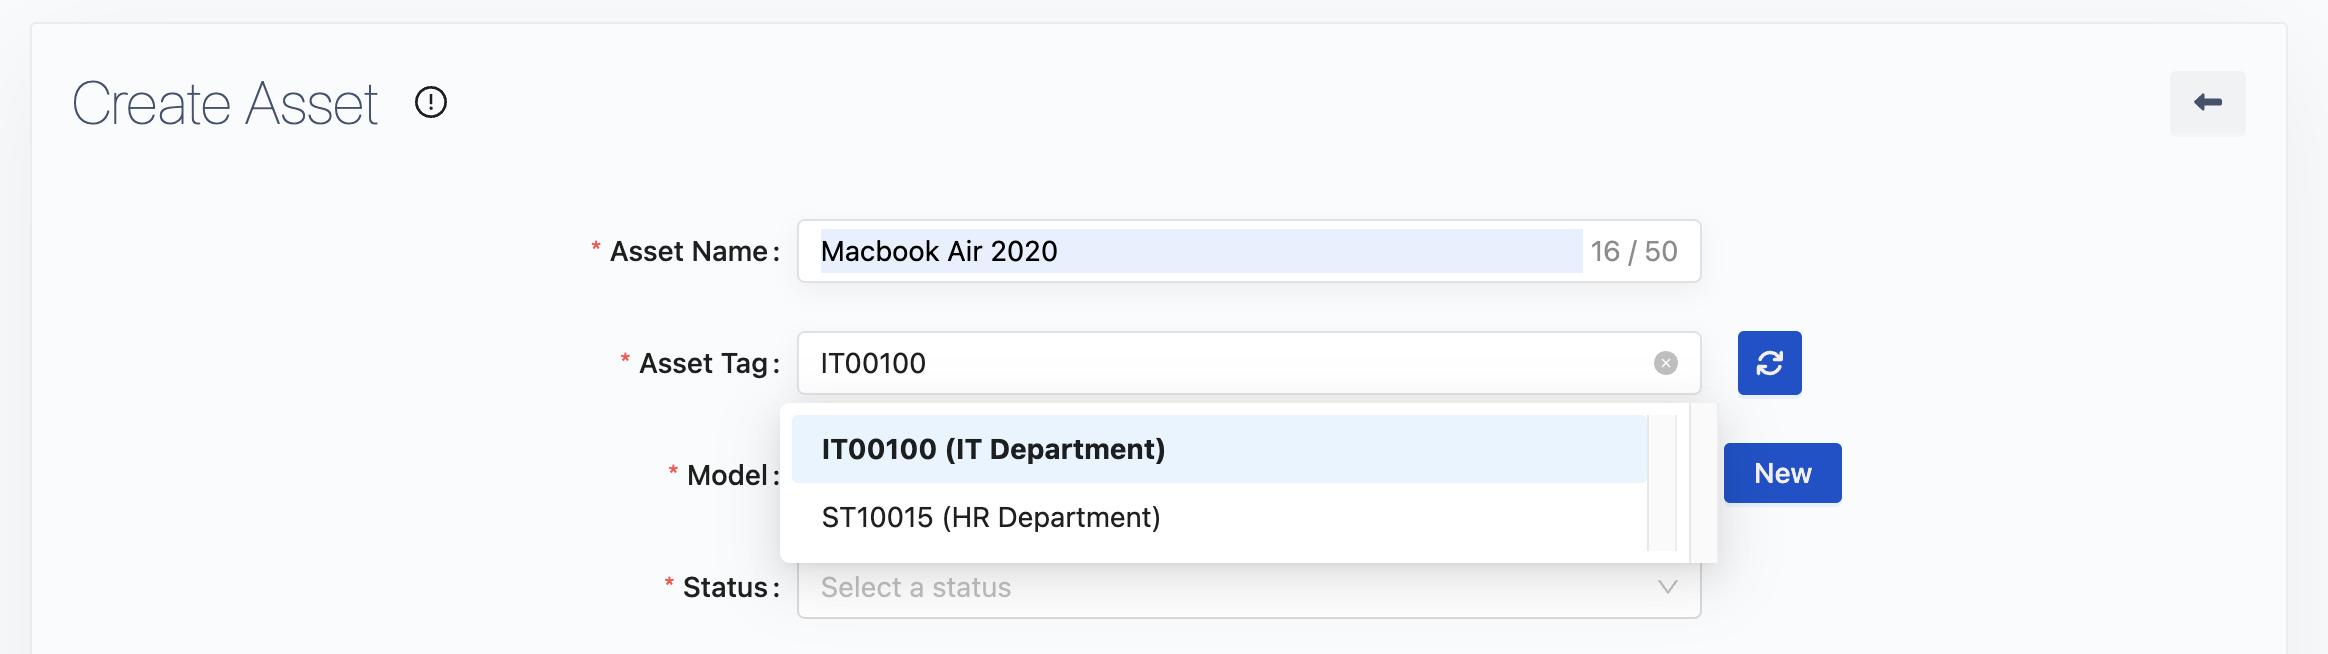The height and width of the screenshot is (654, 2328).
Task: Expand Status using its chevron arrow
Action: click(1667, 587)
